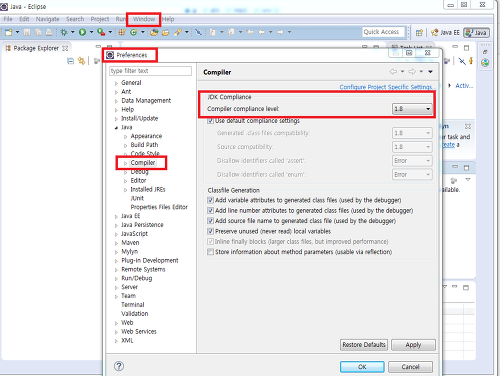Image resolution: width=500 pixels, height=376 pixels.
Task: Click Forward navigation arrow in main toolbar
Action: (x=280, y=32)
